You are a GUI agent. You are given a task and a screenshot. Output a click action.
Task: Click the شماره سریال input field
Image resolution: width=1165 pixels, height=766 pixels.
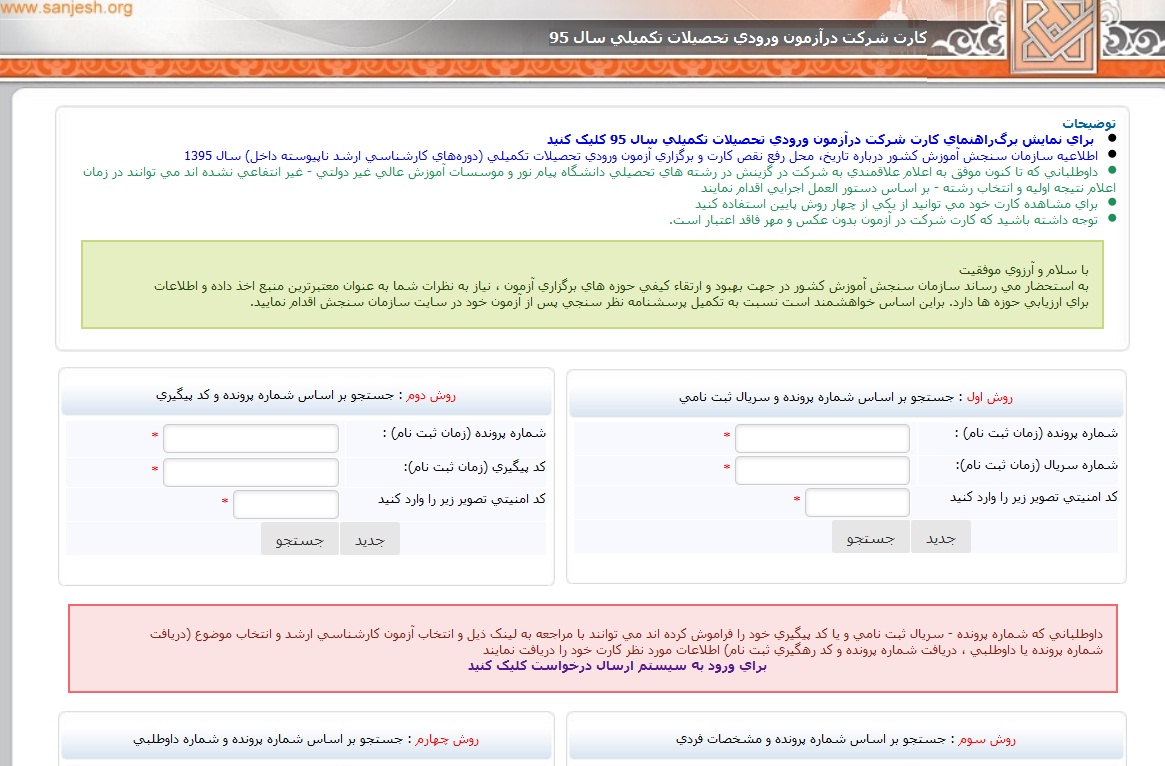coord(822,470)
